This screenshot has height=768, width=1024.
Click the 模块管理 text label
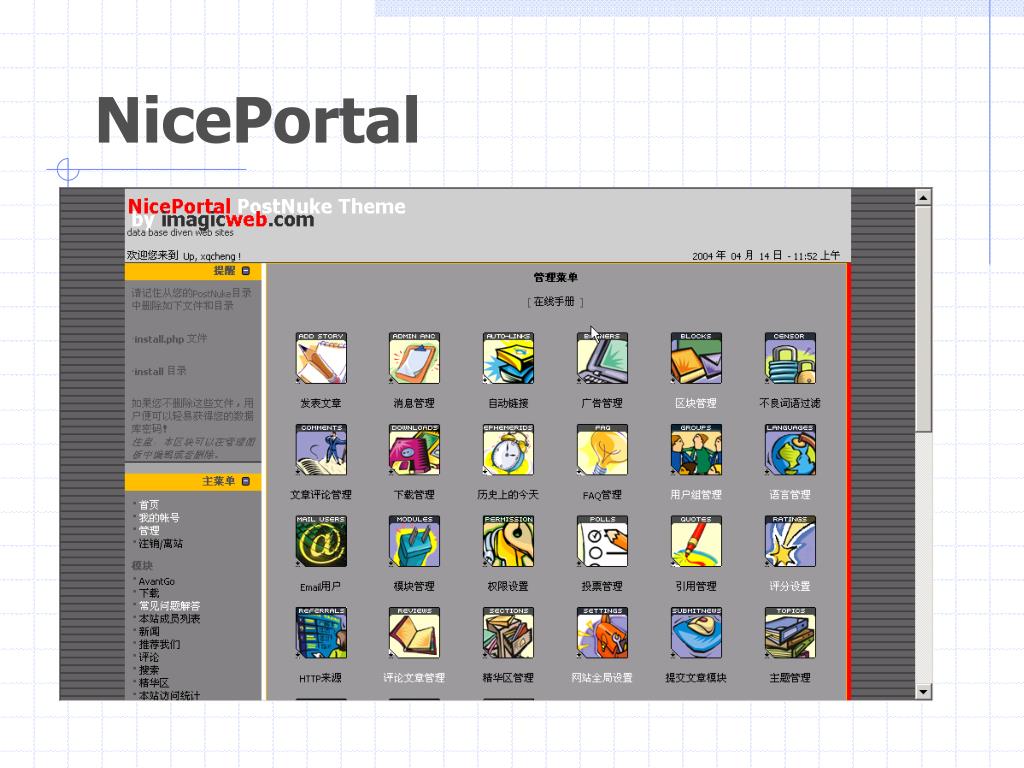click(414, 586)
